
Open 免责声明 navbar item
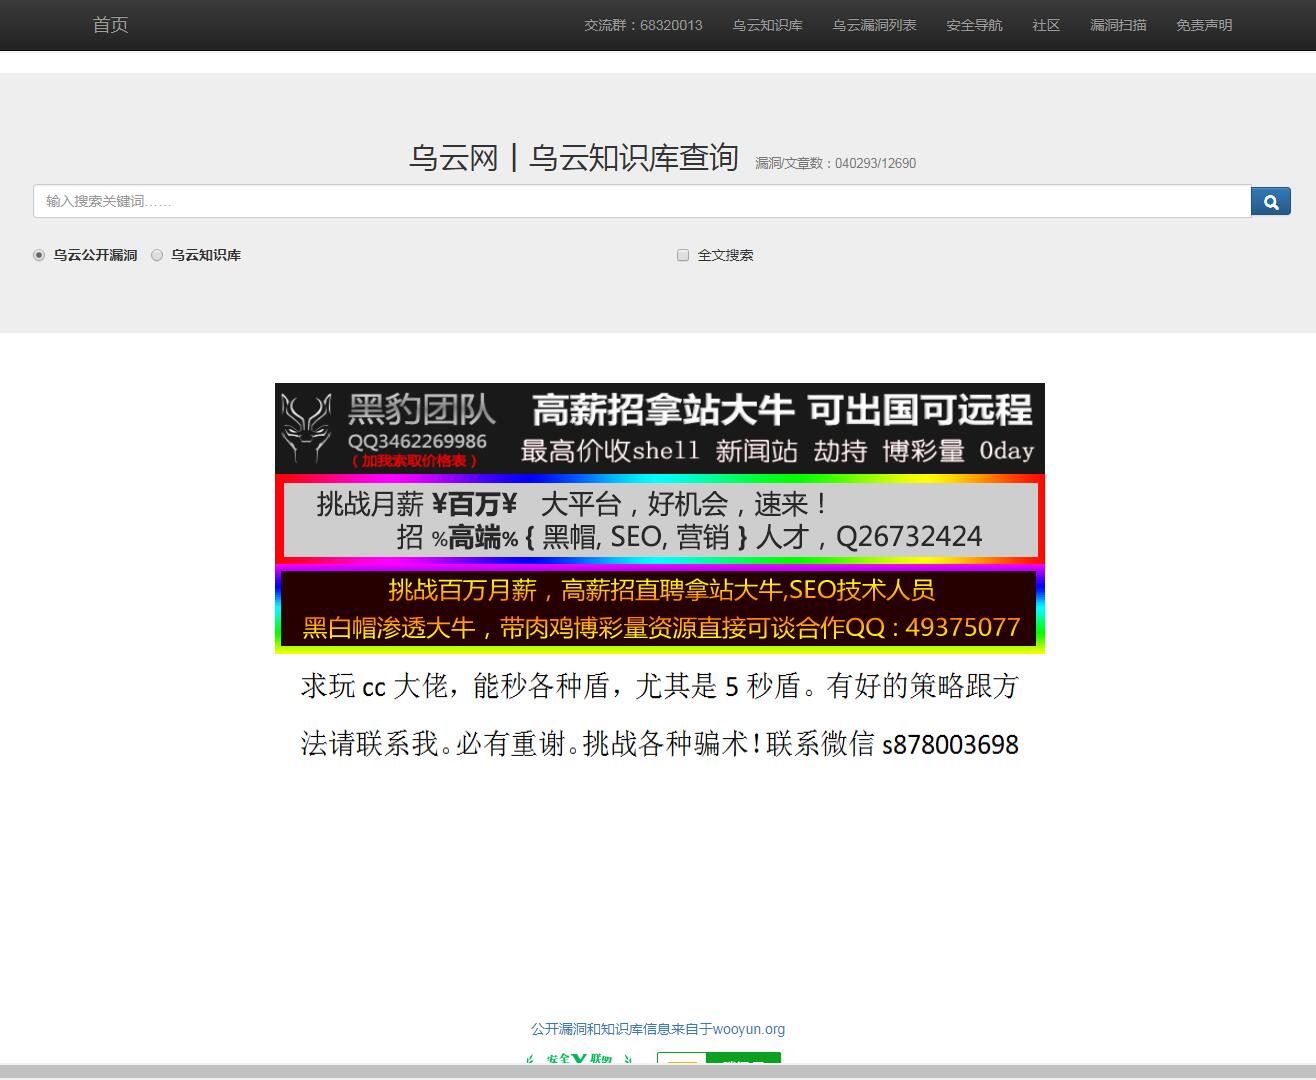point(1204,25)
